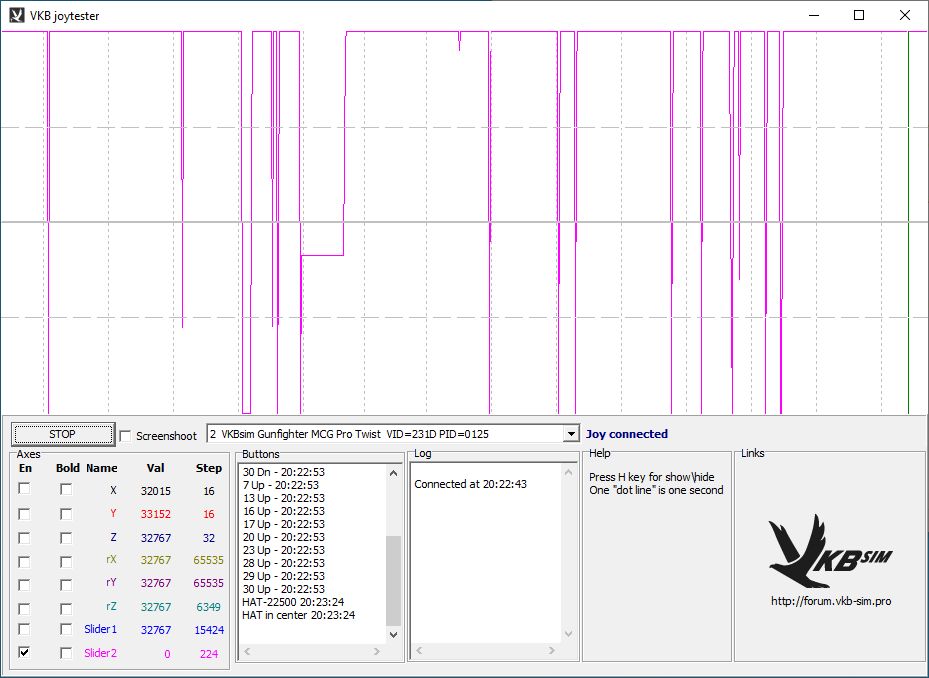Enable the Slider1 axis checkbox
This screenshot has width=929, height=678.
pyautogui.click(x=24, y=629)
